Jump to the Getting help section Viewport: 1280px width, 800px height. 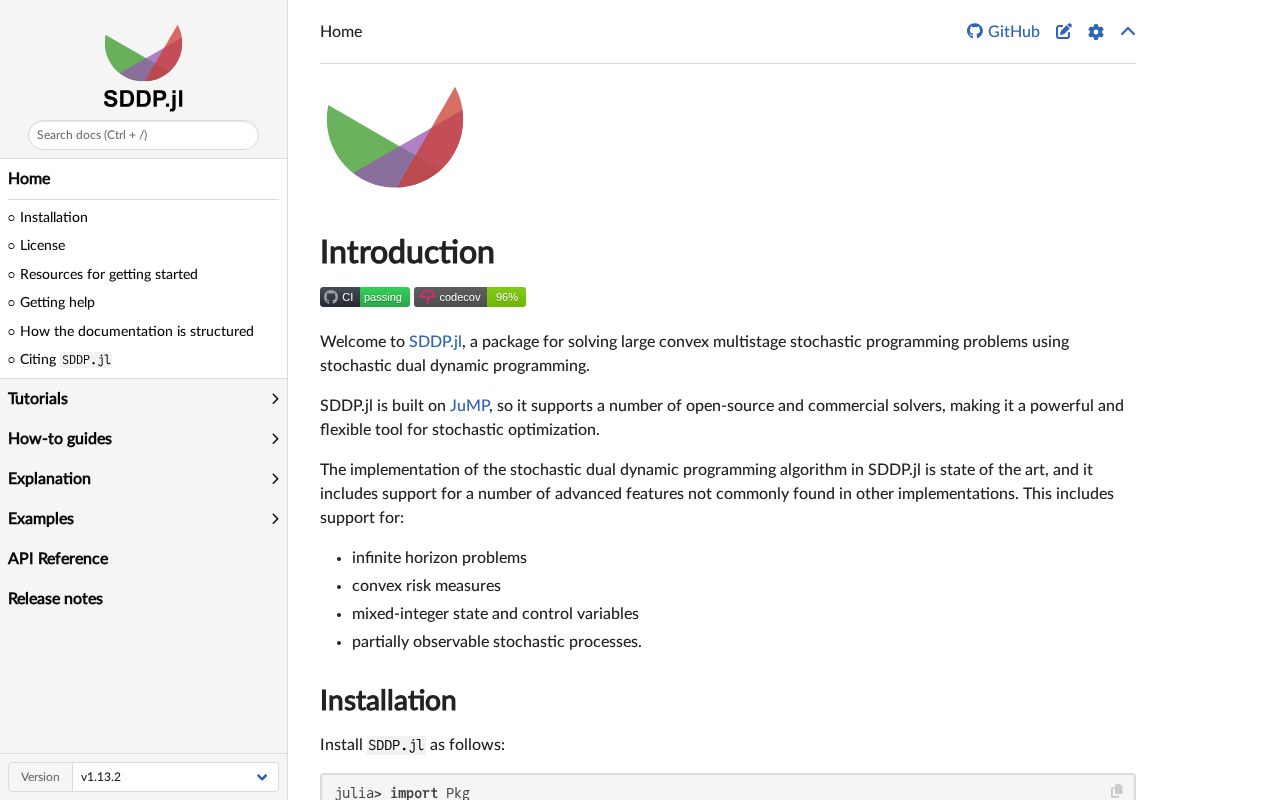pos(57,302)
